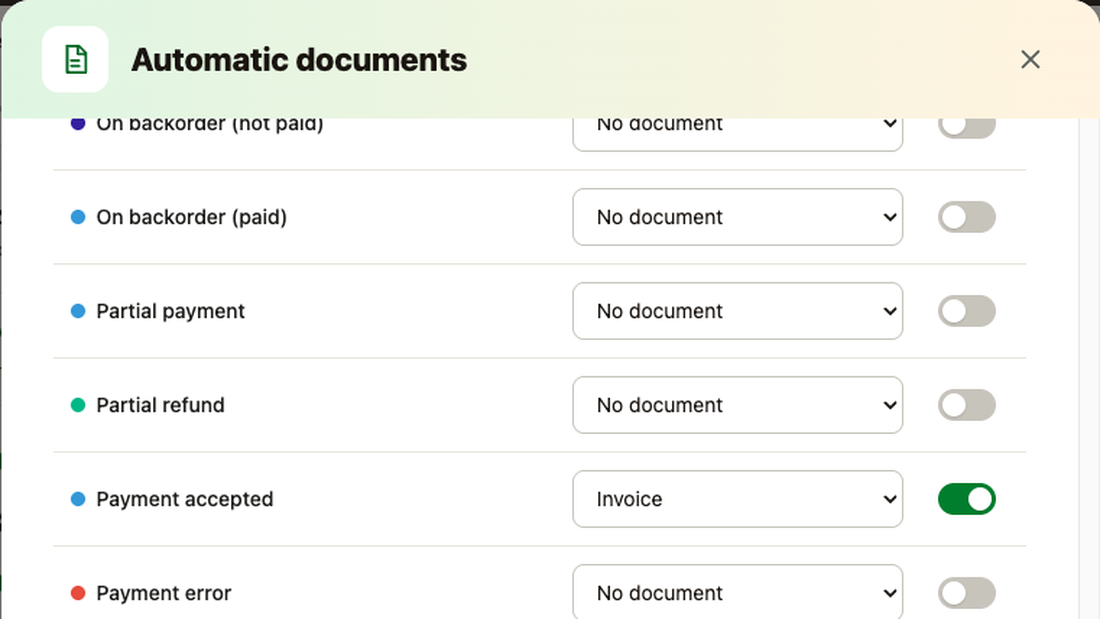Click the green document icon in the header
This screenshot has height=619, width=1100.
(76, 60)
